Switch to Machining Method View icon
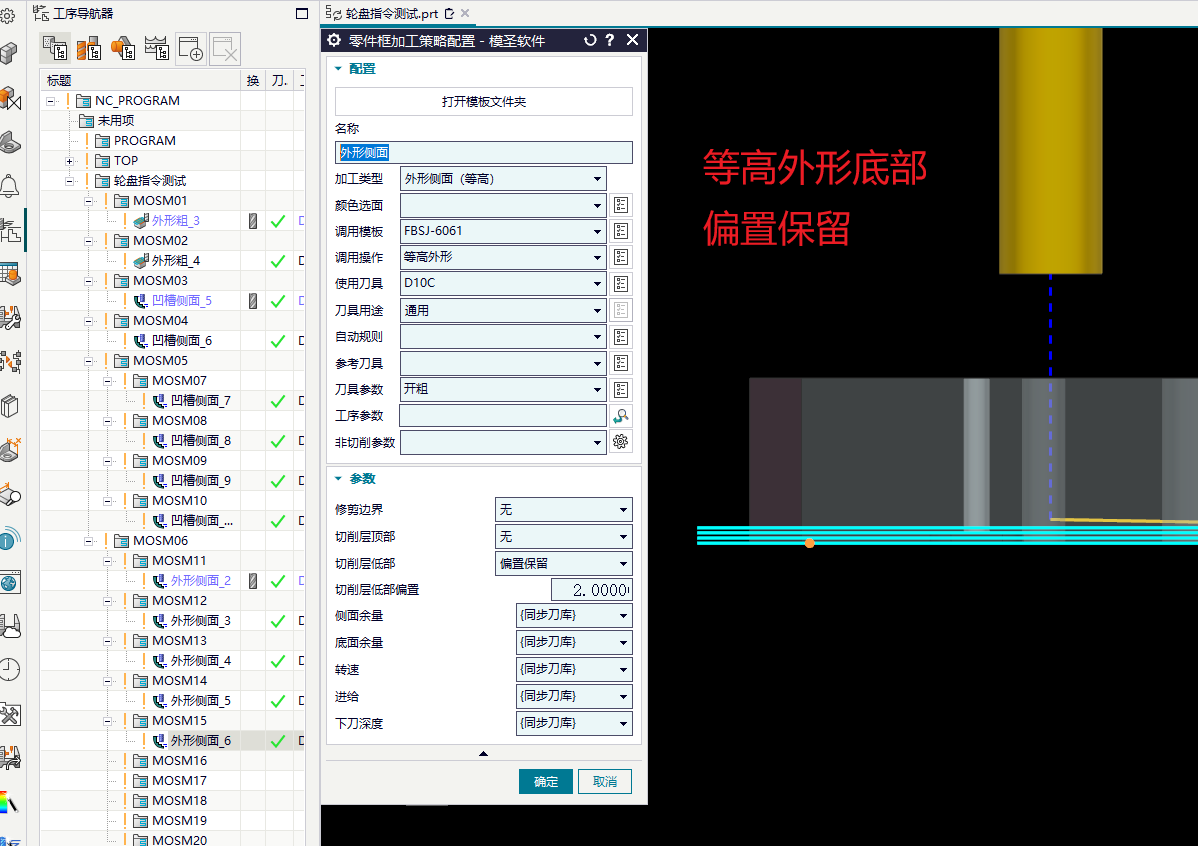This screenshot has width=1198, height=846. pyautogui.click(x=157, y=48)
